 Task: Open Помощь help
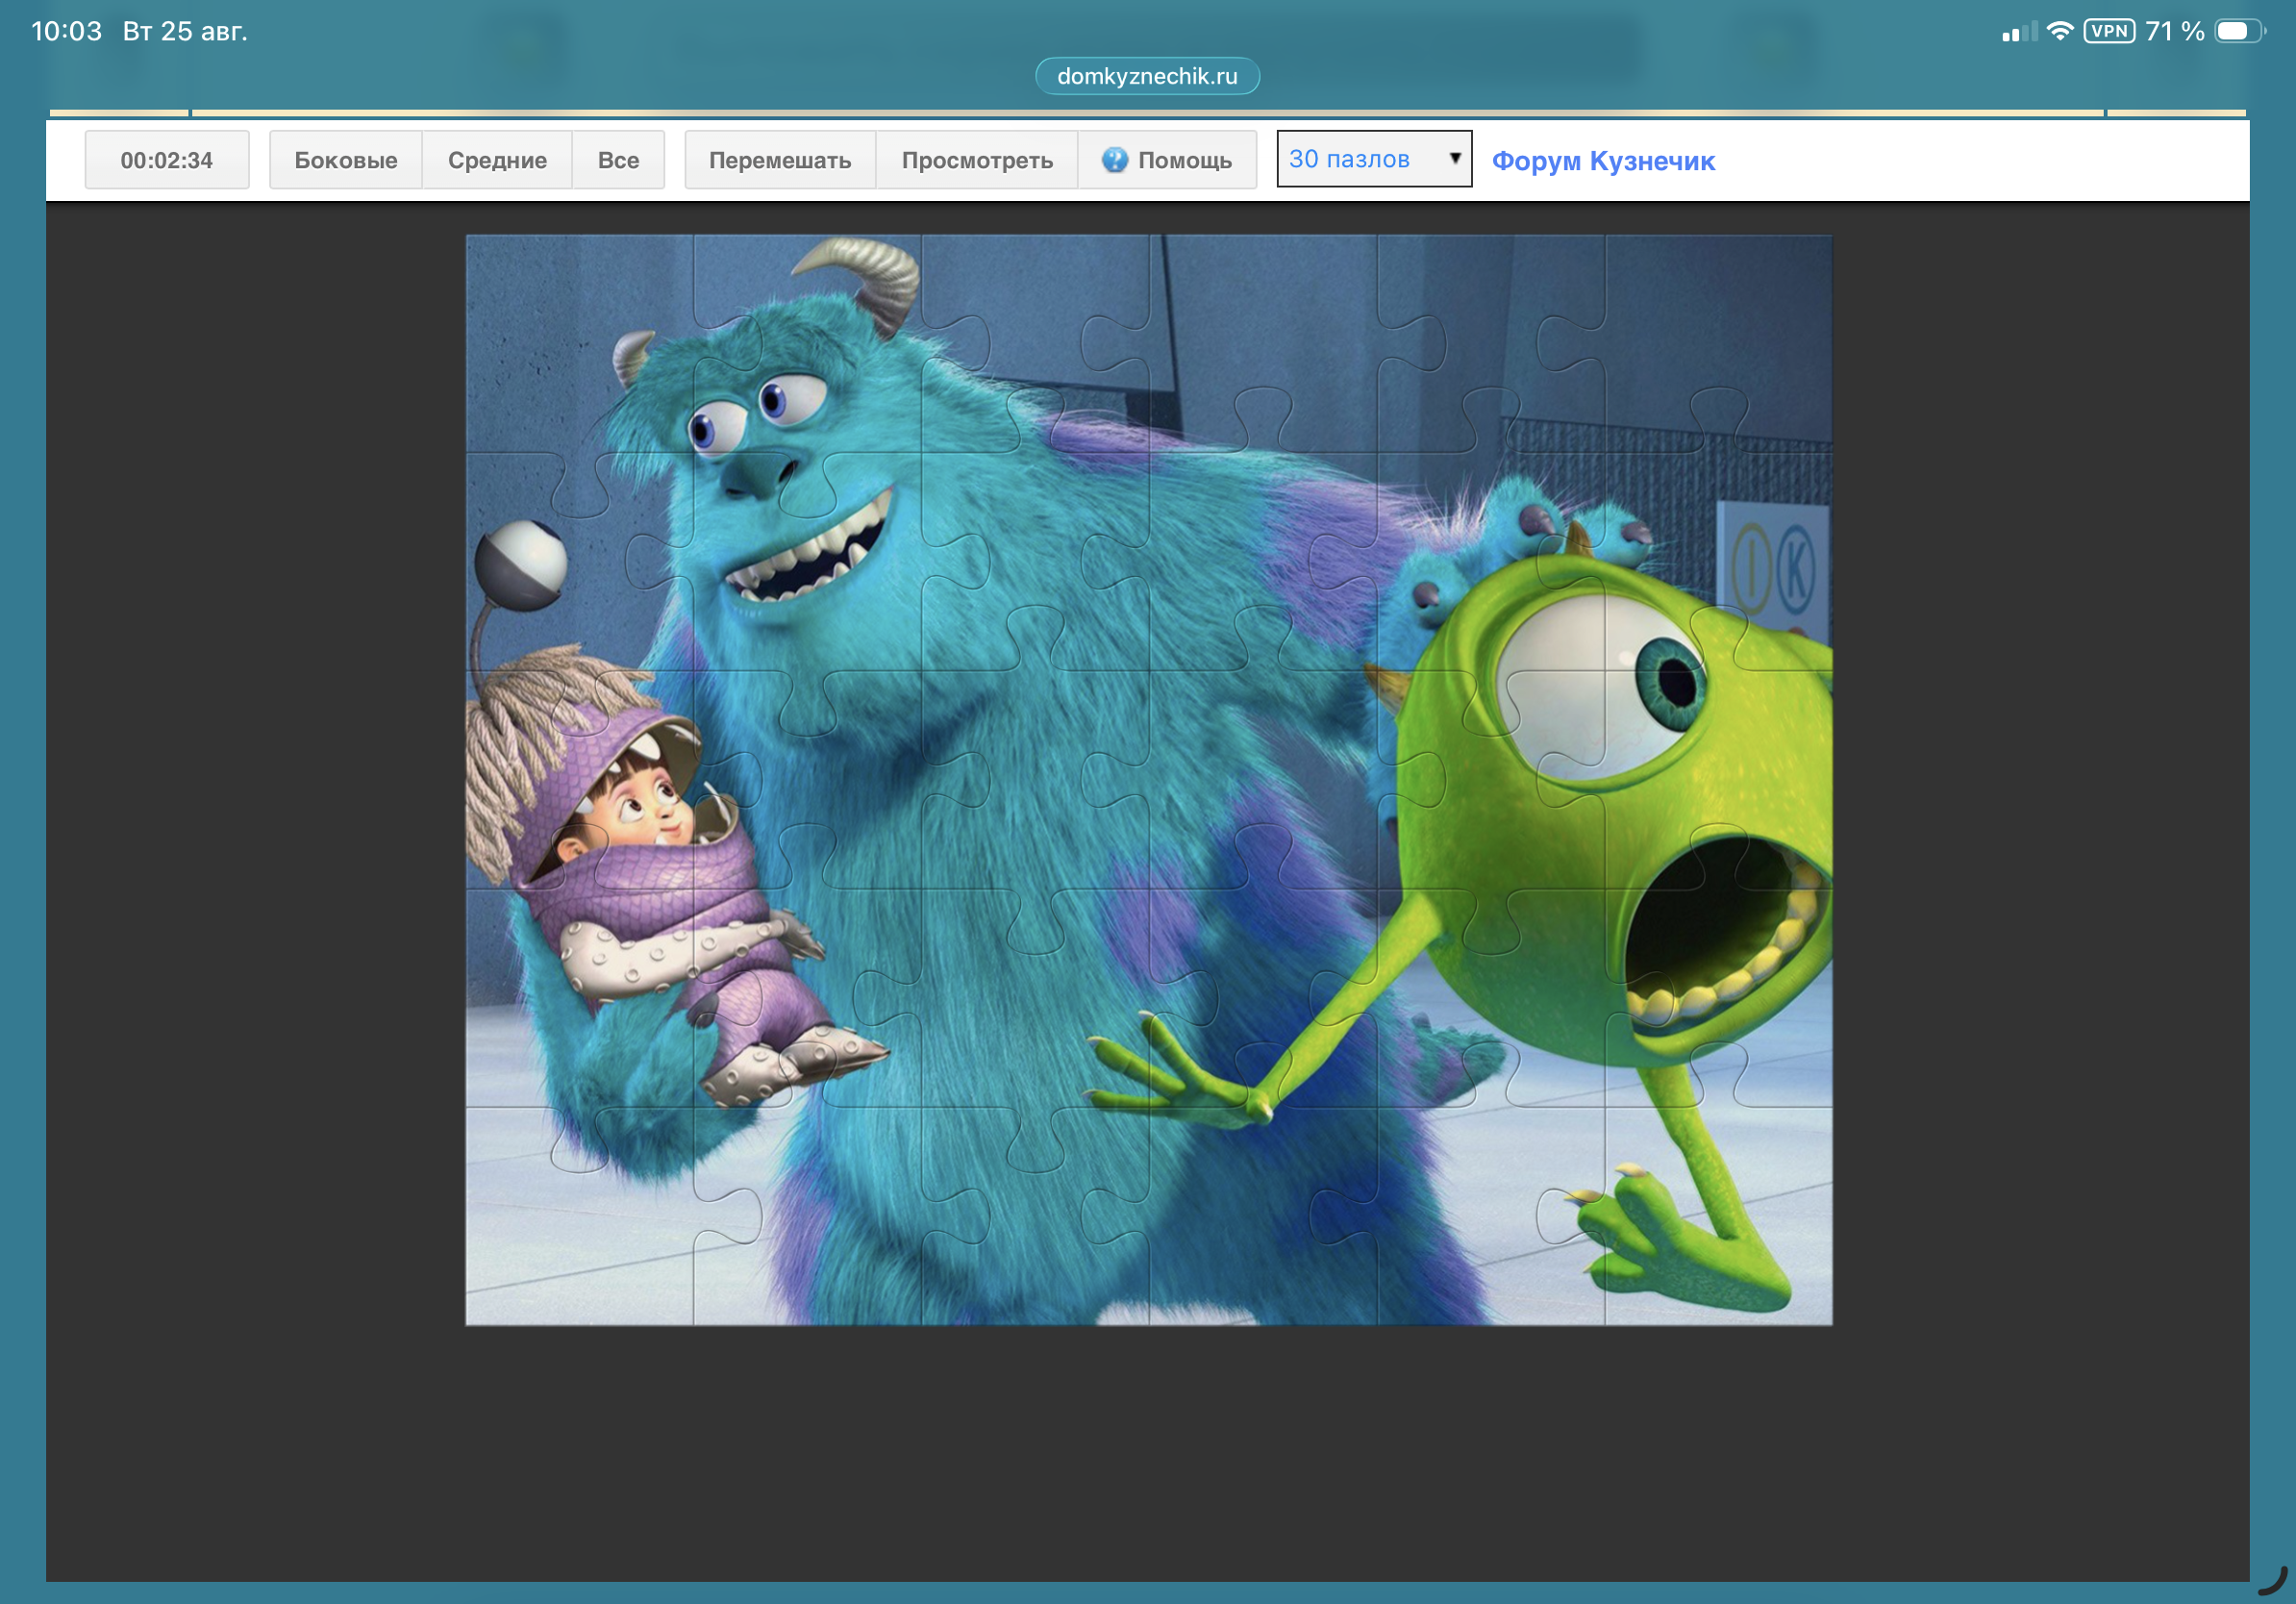1167,160
